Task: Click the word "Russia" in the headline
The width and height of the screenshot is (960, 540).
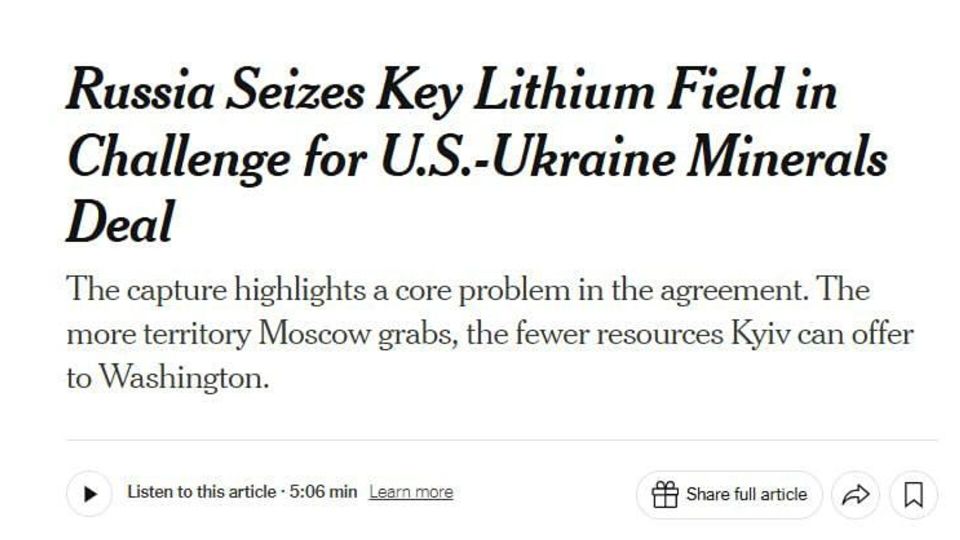Action: coord(140,91)
